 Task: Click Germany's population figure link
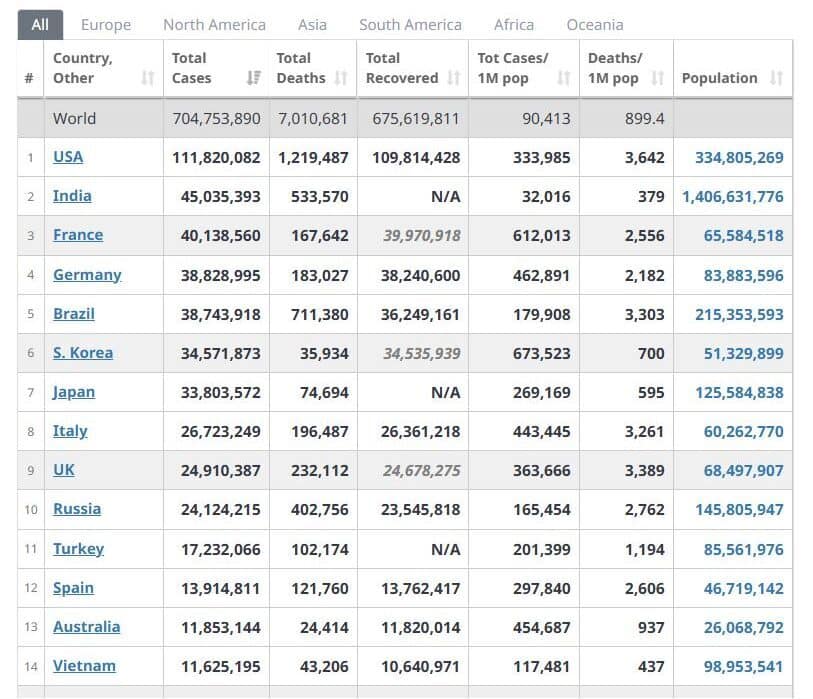click(743, 275)
